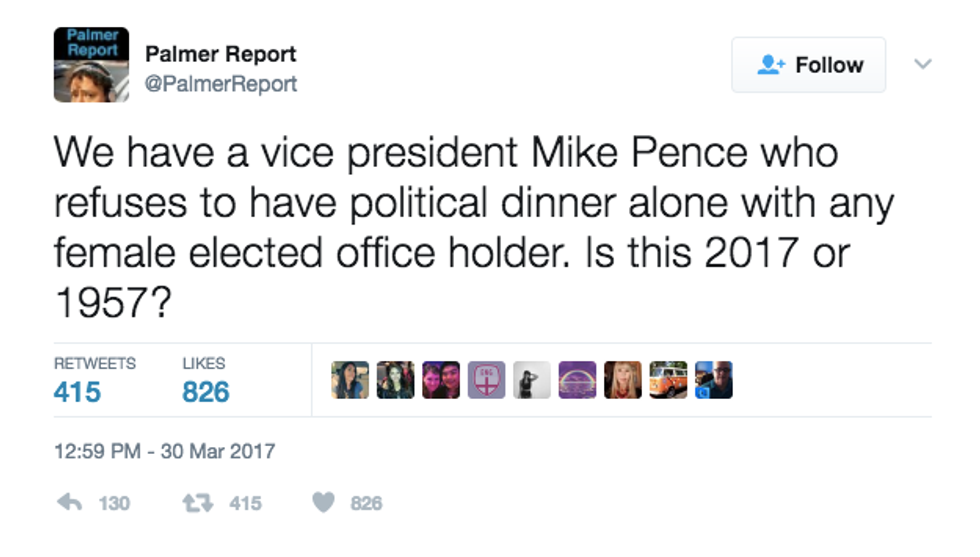Click the reply arrow icon
The height and width of the screenshot is (557, 980).
[69, 503]
